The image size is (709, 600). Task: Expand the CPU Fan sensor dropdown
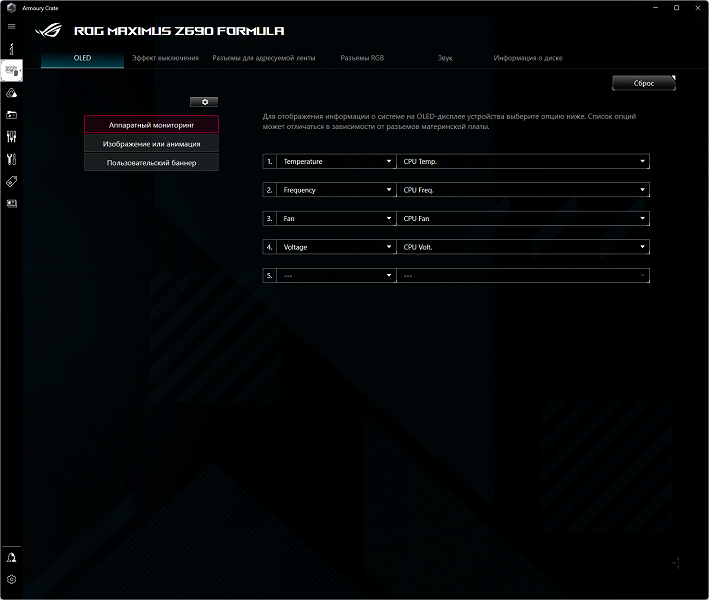pos(523,218)
